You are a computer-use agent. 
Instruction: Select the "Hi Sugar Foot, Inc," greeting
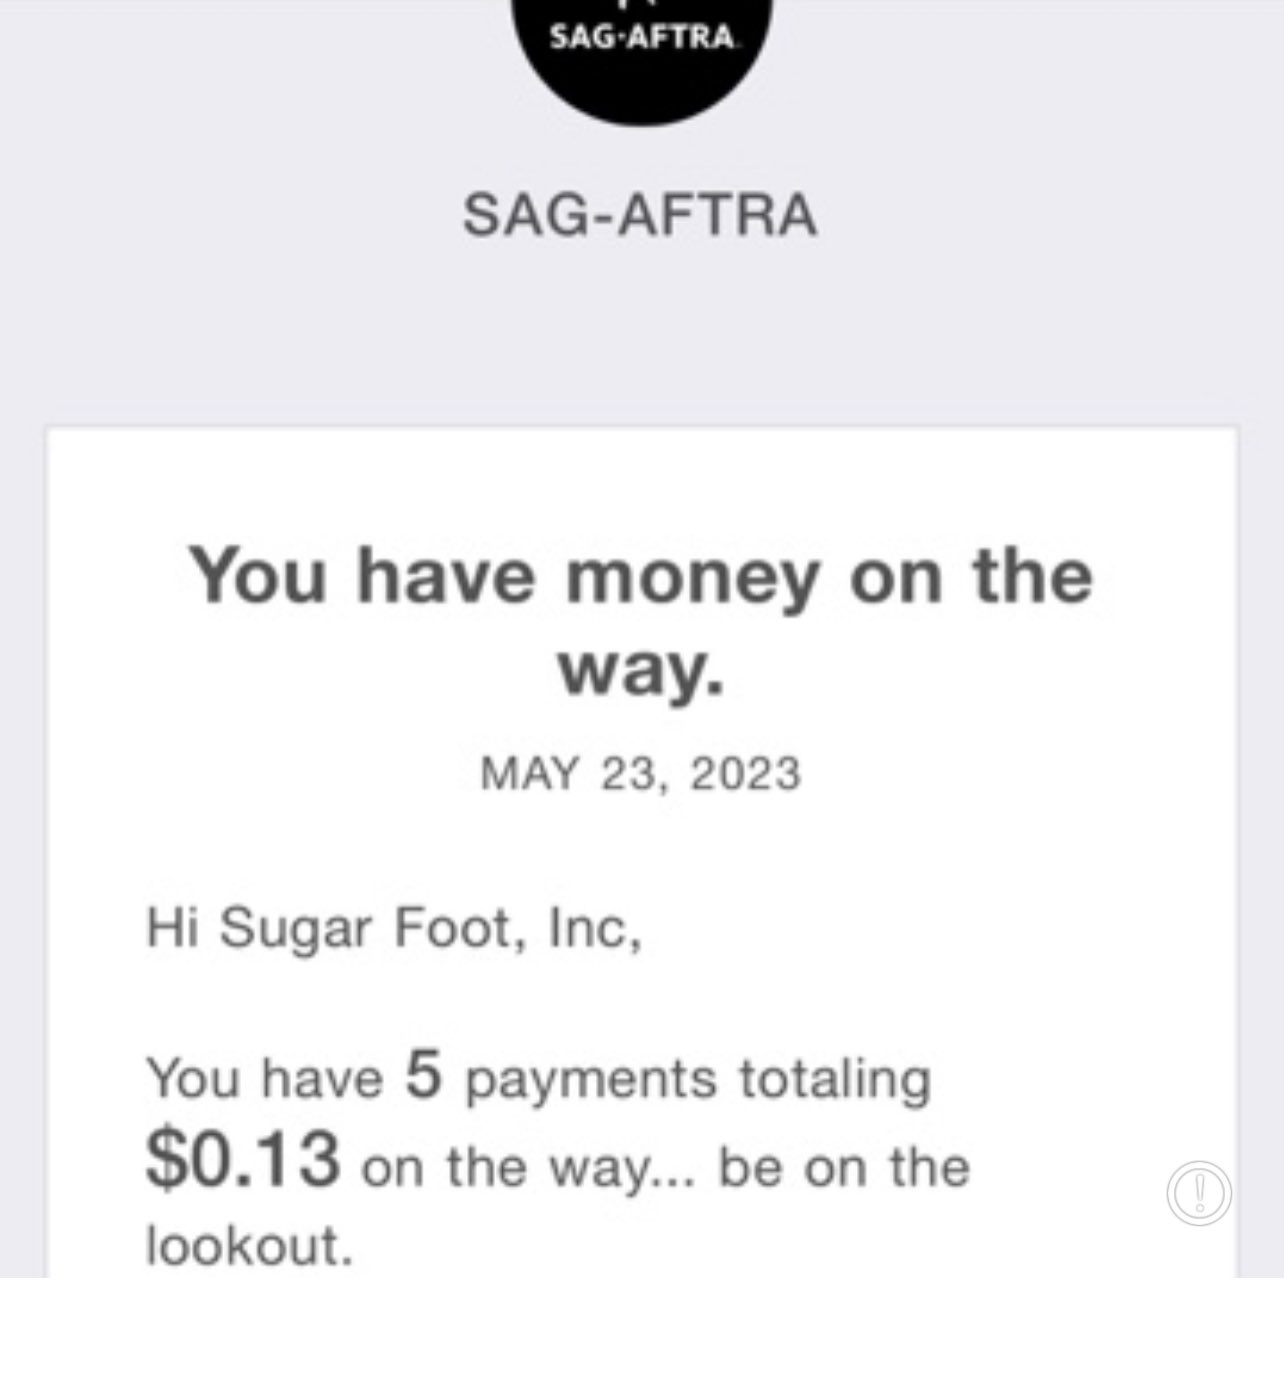coord(394,928)
